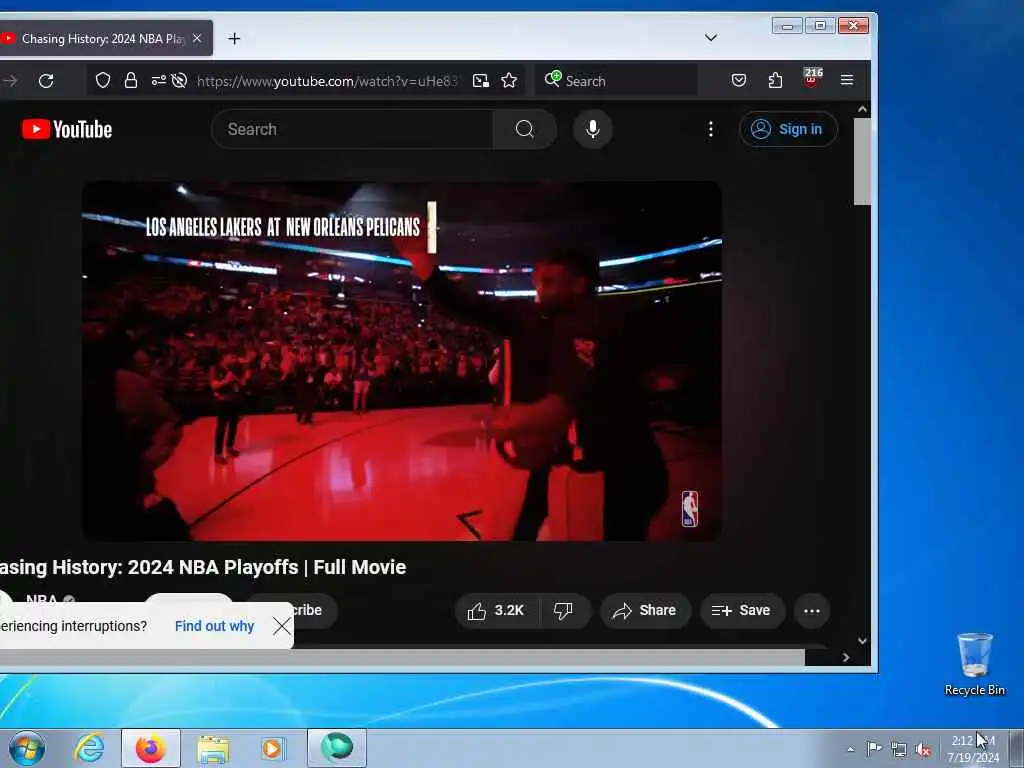This screenshot has height=768, width=1024.
Task: Launch Internet Explorer from taskbar
Action: [x=89, y=748]
